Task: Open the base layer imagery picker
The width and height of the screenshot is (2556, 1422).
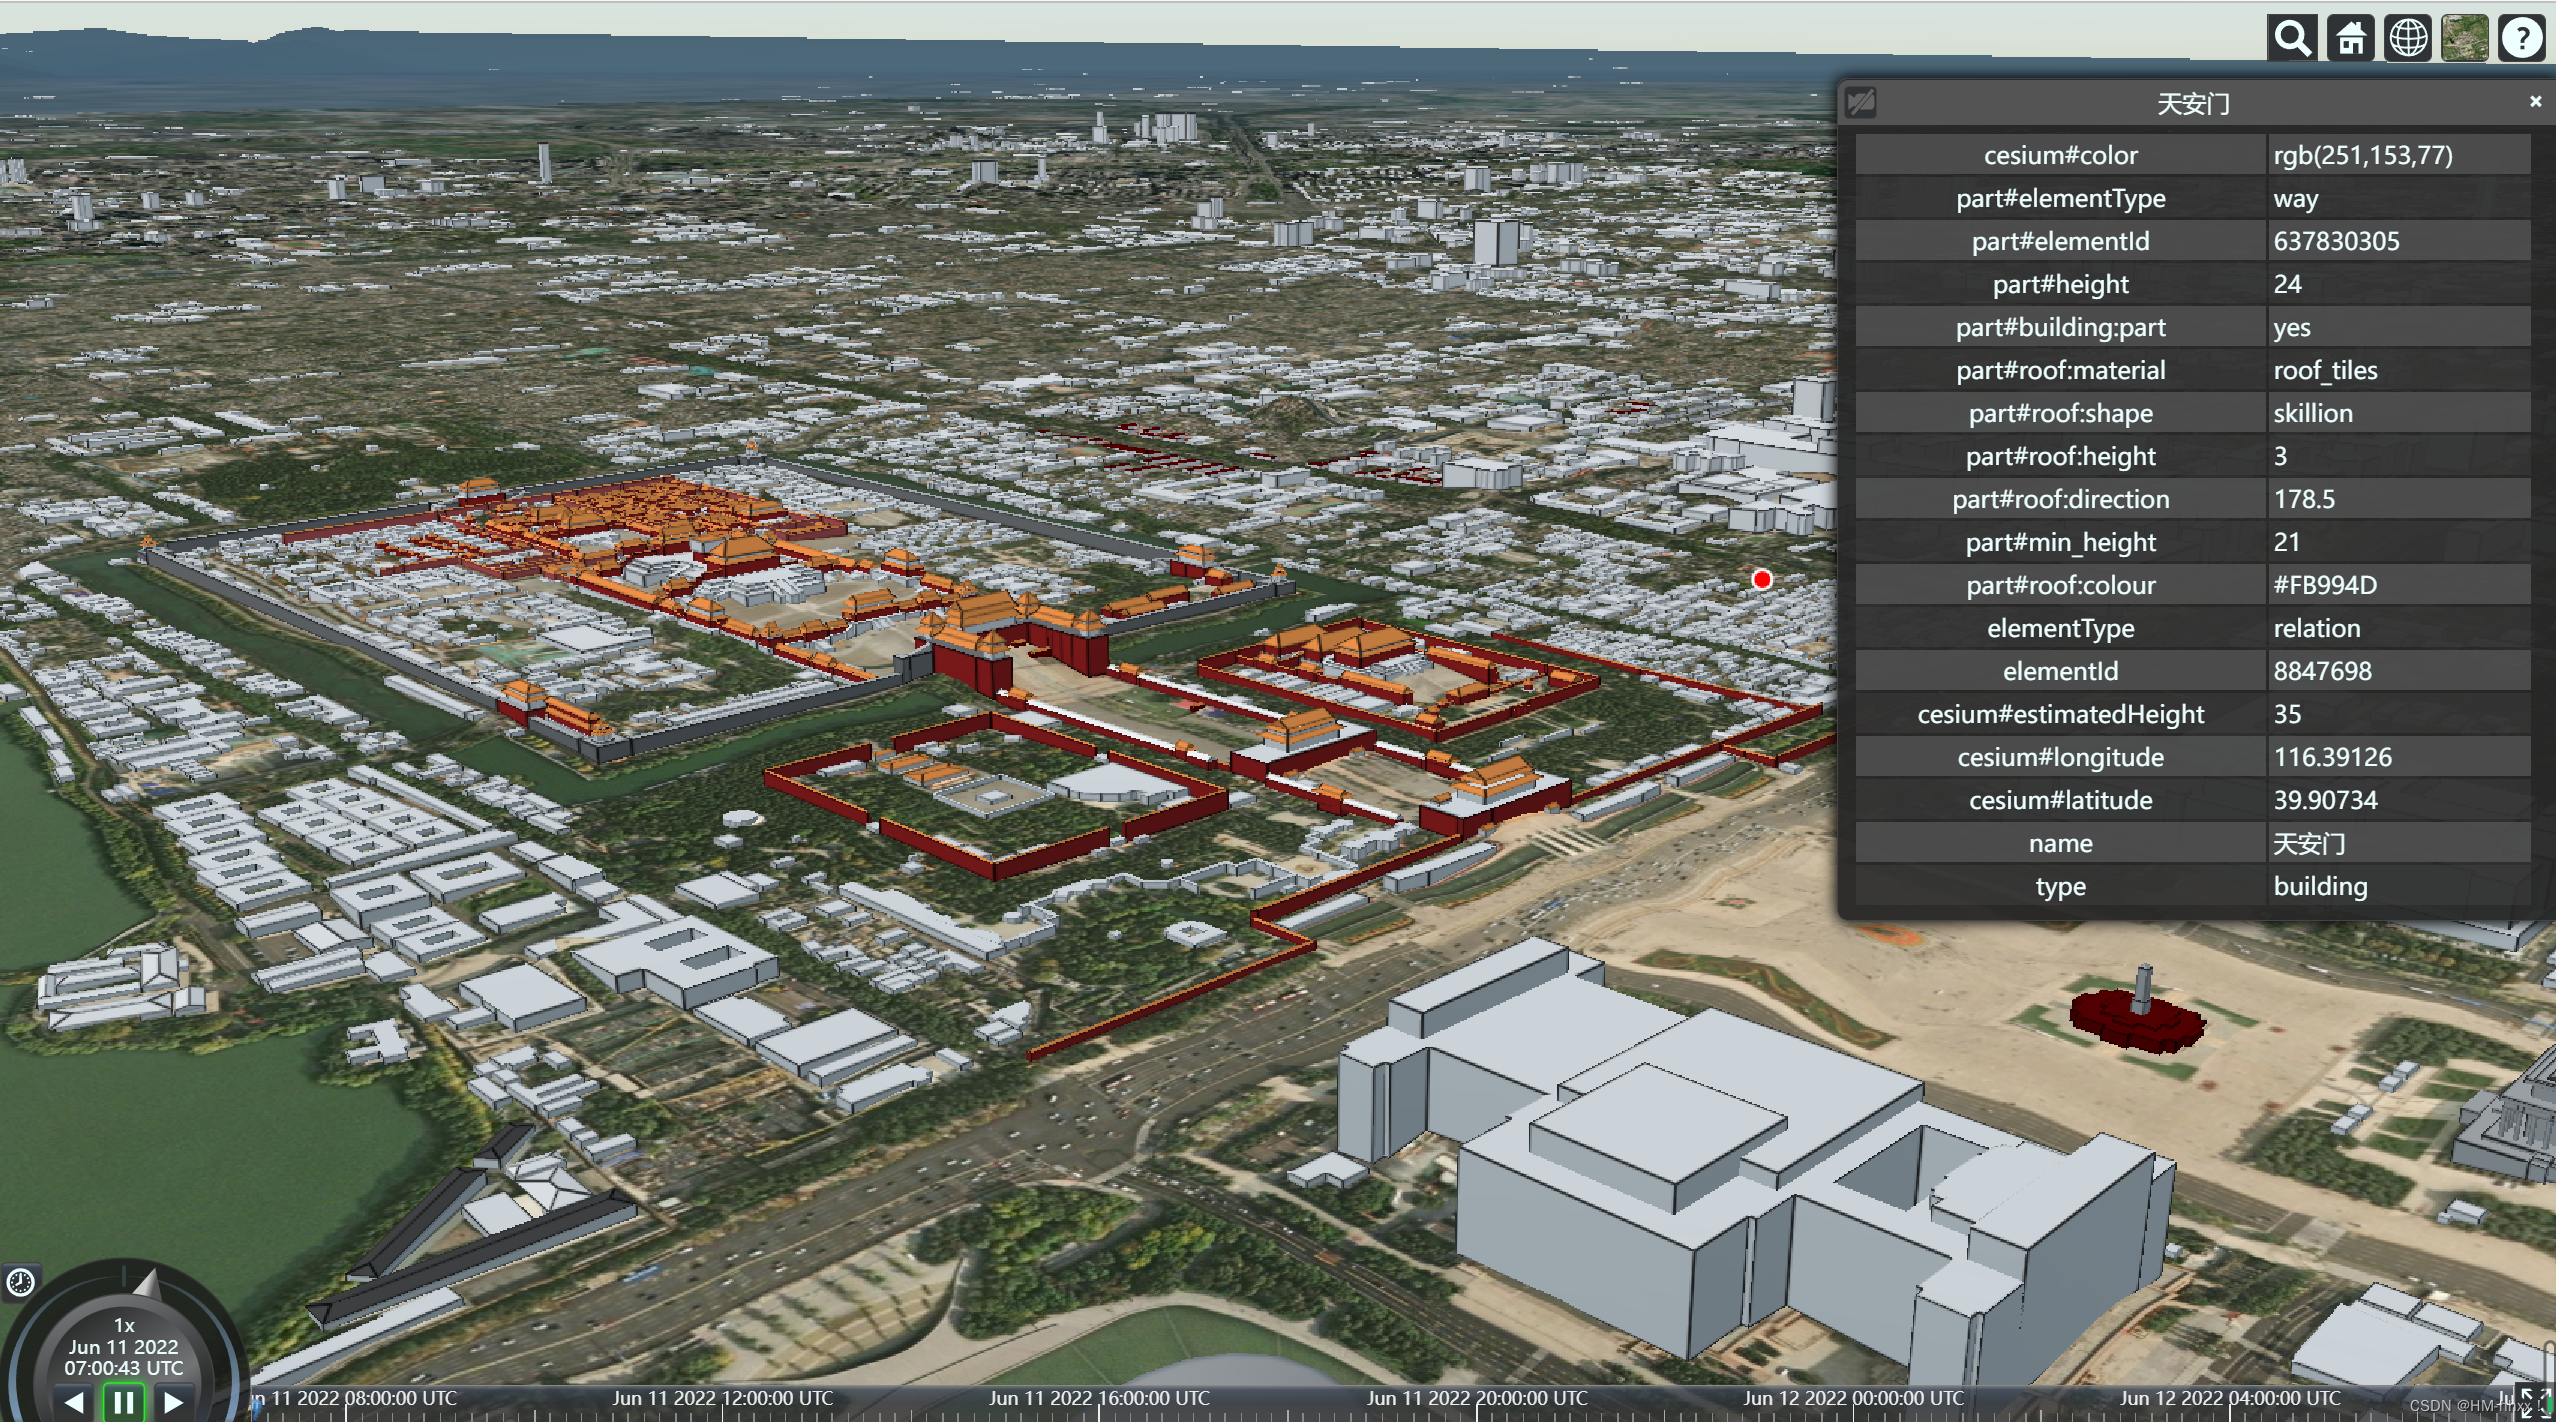Action: click(x=2464, y=39)
